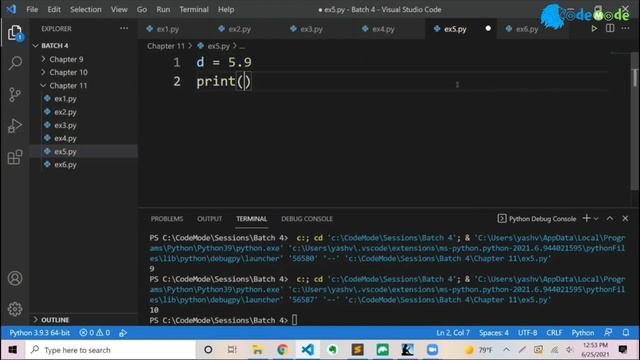This screenshot has width=640, height=360.
Task: Run Python file with play icon
Action: [594, 29]
